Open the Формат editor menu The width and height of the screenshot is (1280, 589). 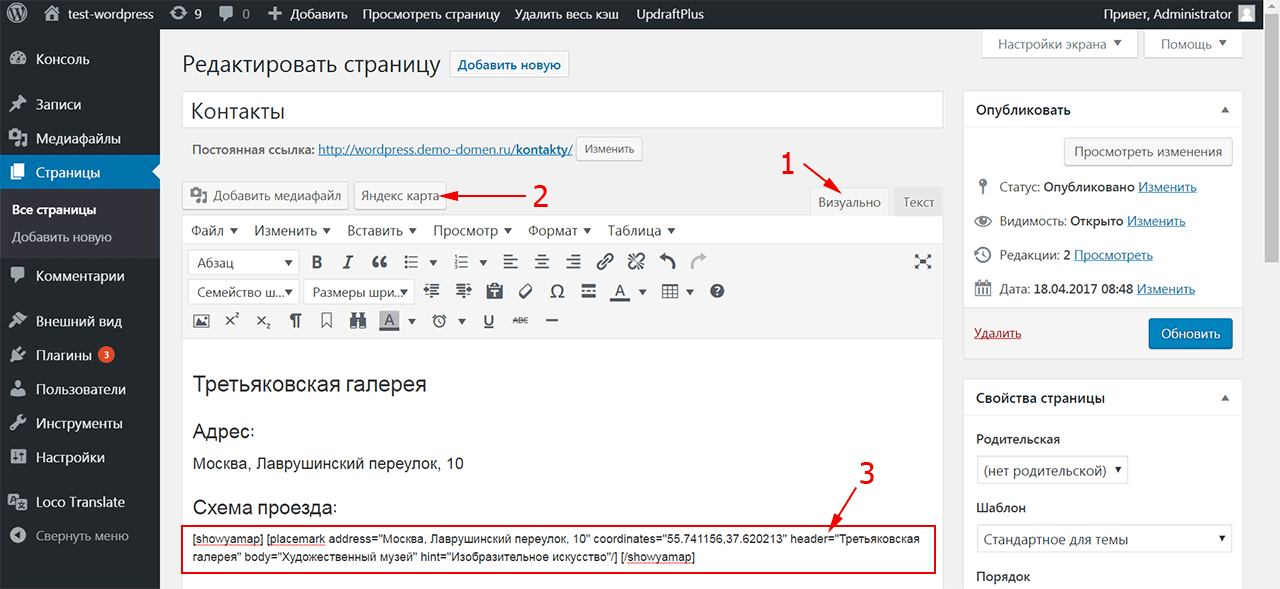pos(560,230)
